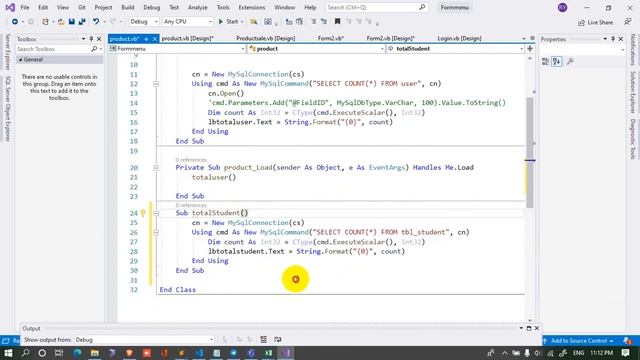Open Solution Explorer side tab
This screenshot has width=640, height=360.
coord(633,92)
